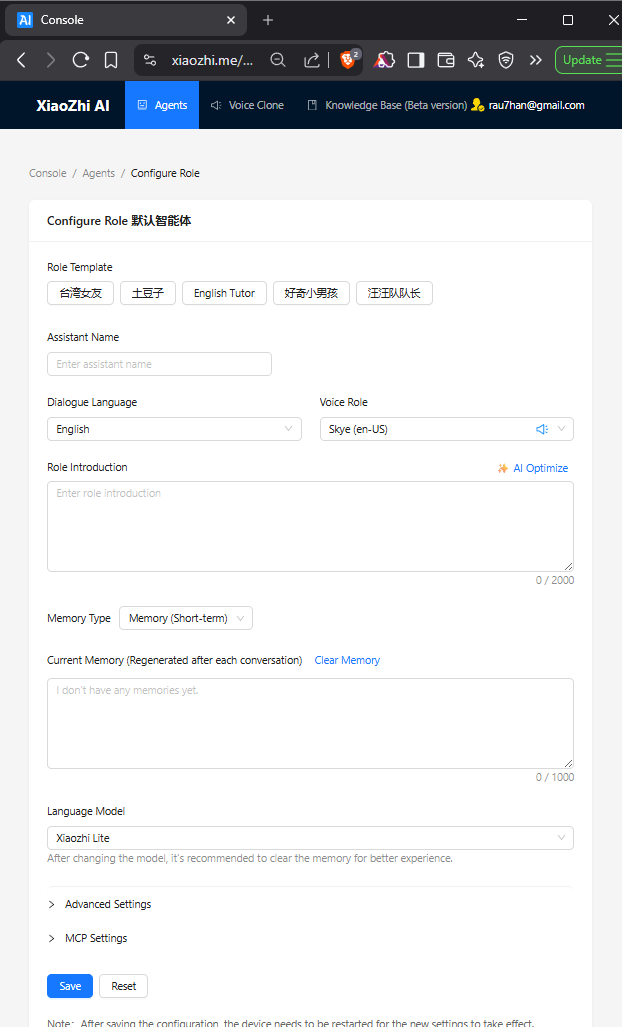Apply the 汪汪队队长 role template
The height and width of the screenshot is (1027, 622).
point(394,293)
